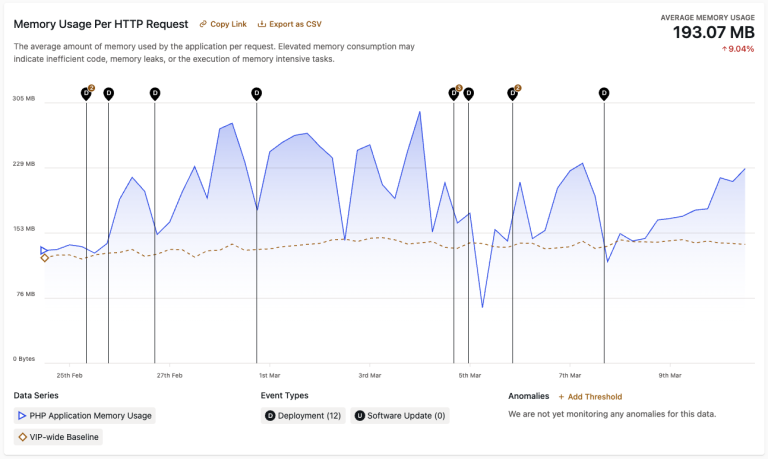Select the deployment marker at 5th Mar
The width and height of the screenshot is (768, 459).
tap(469, 94)
